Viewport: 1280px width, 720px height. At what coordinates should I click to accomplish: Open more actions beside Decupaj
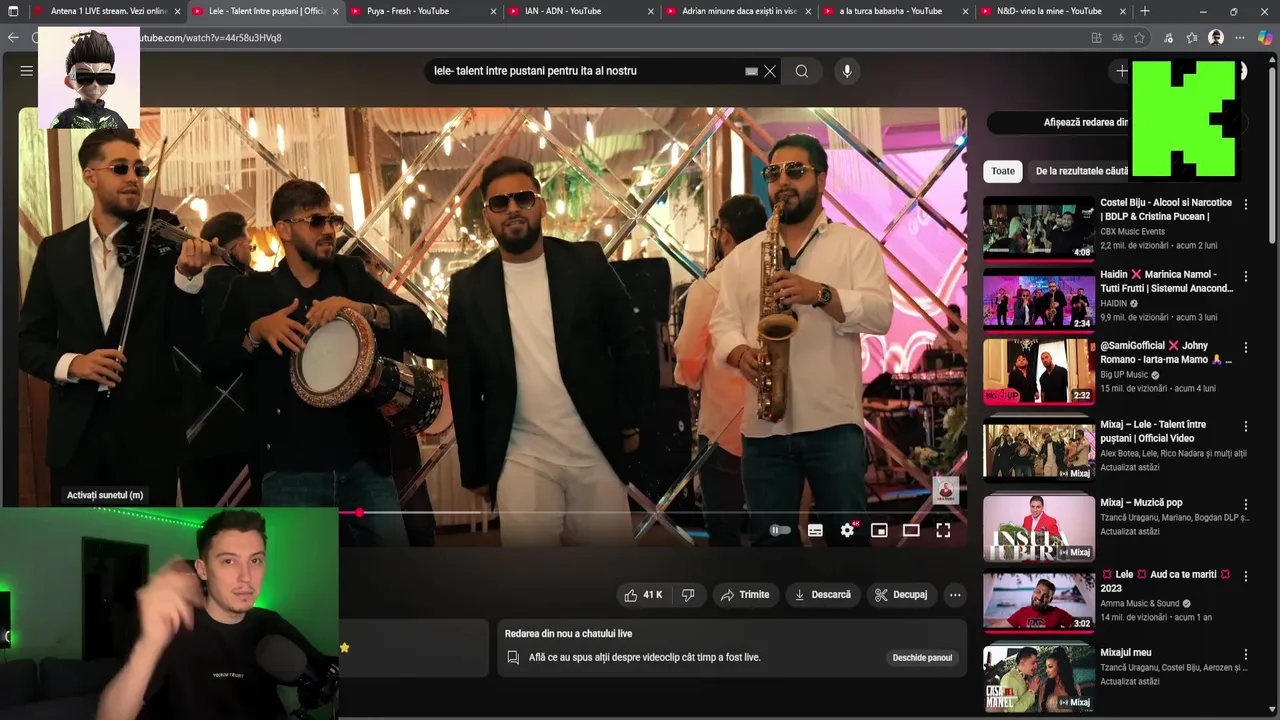(955, 595)
